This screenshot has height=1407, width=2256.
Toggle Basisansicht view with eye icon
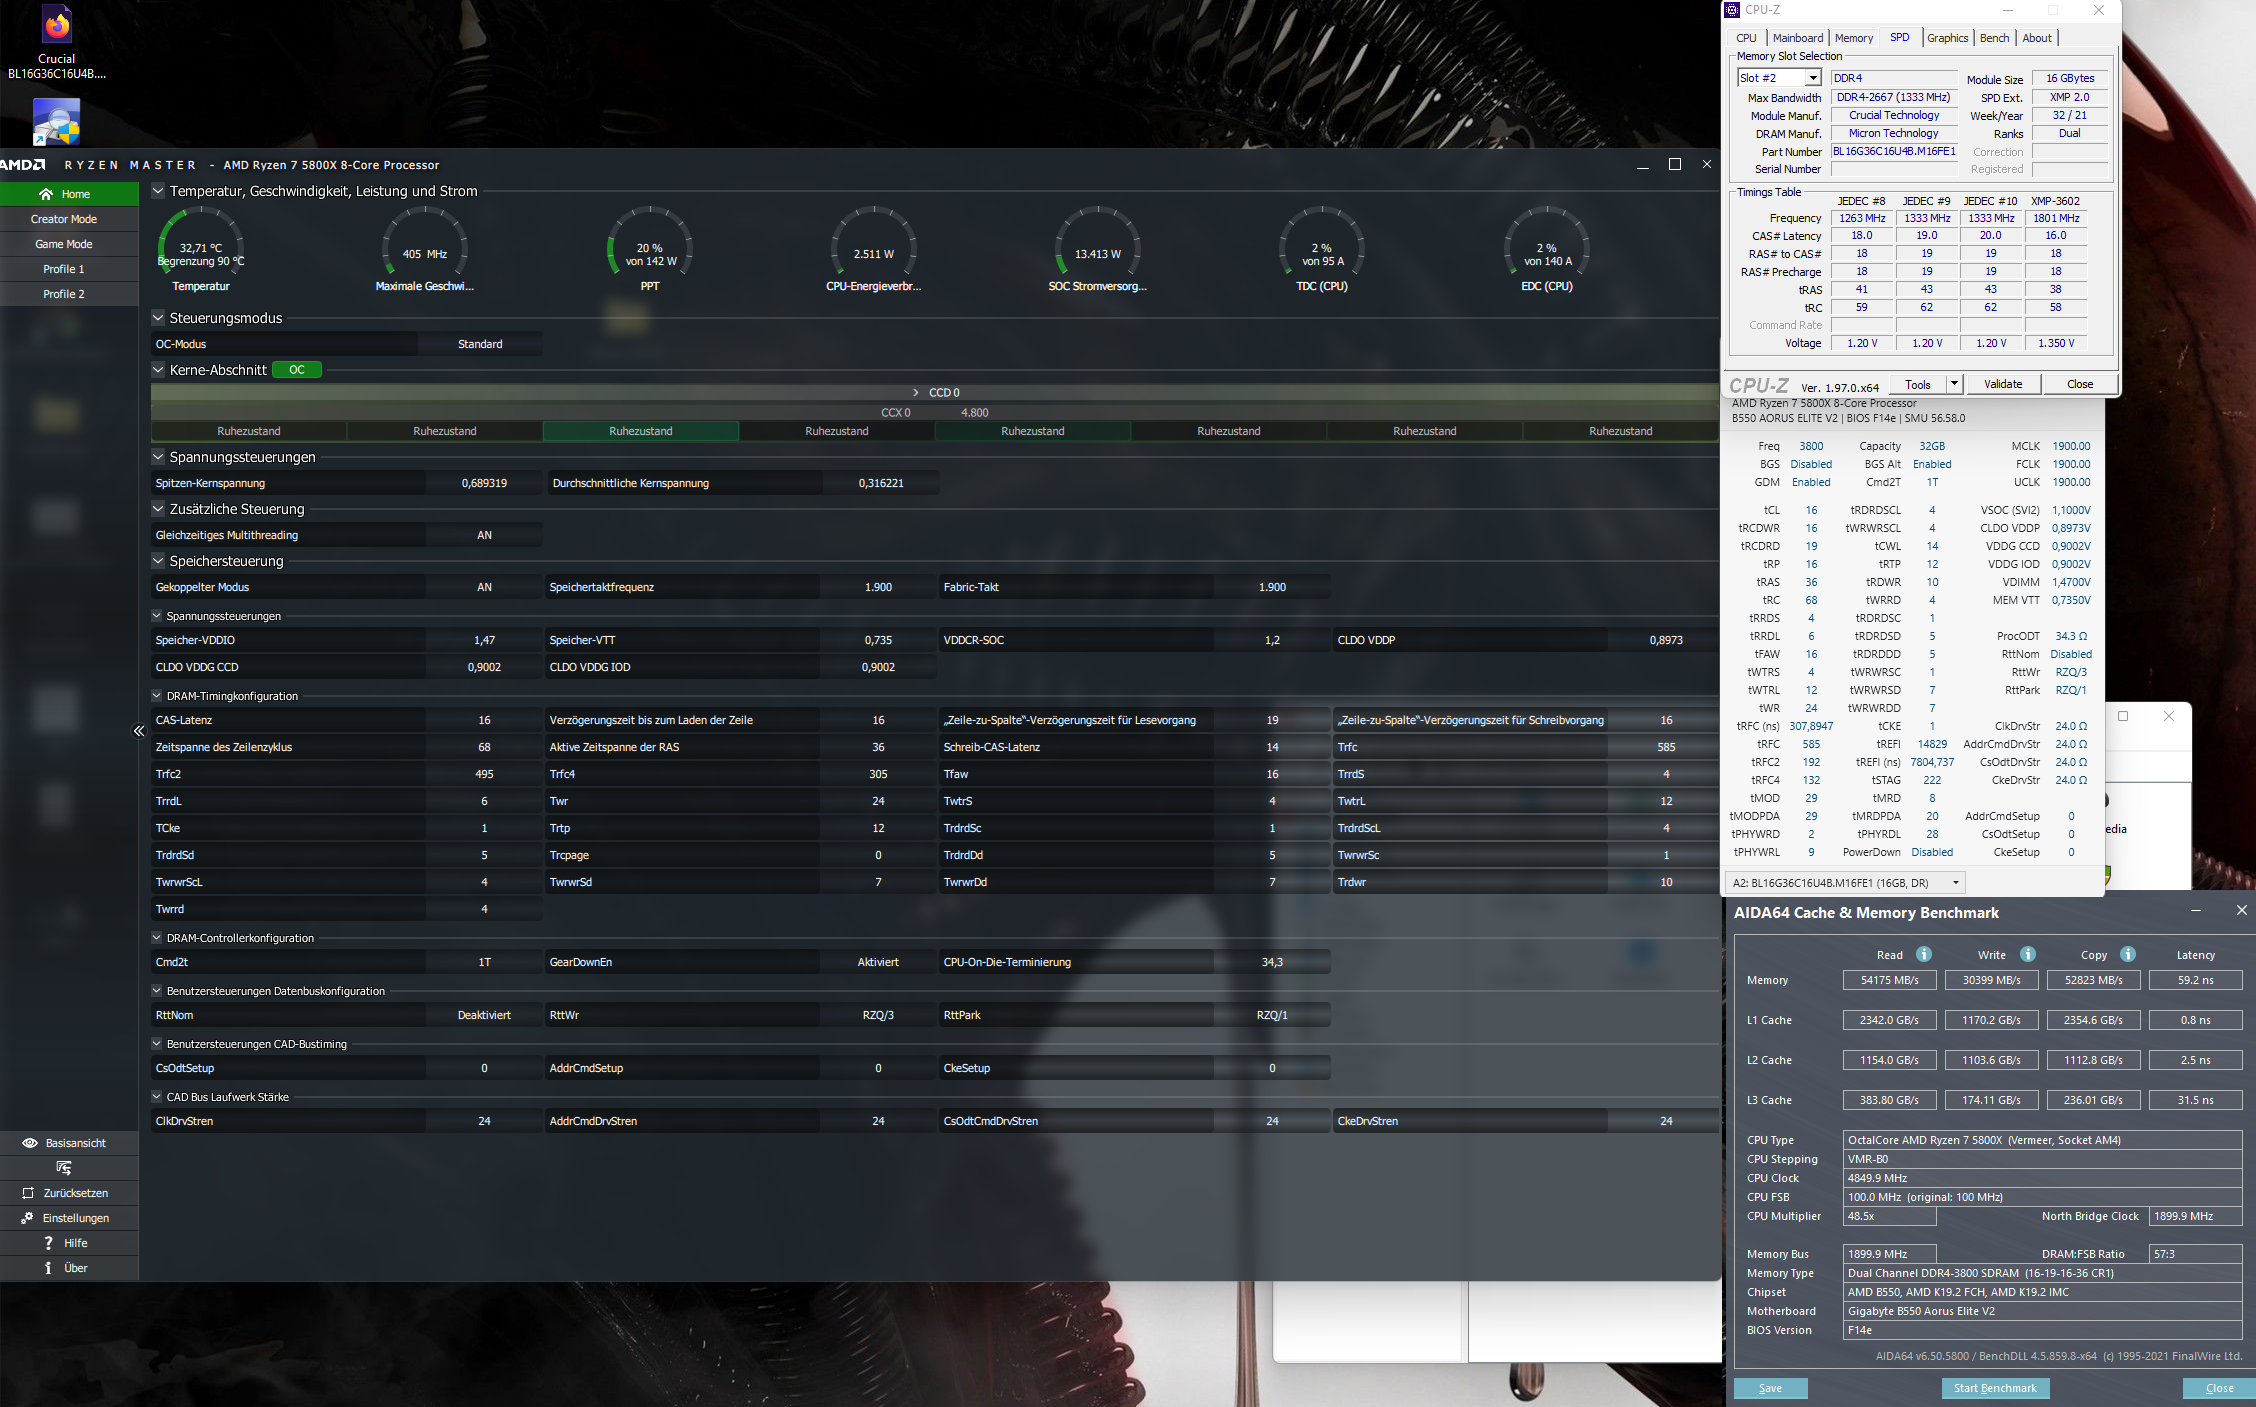click(x=30, y=1143)
